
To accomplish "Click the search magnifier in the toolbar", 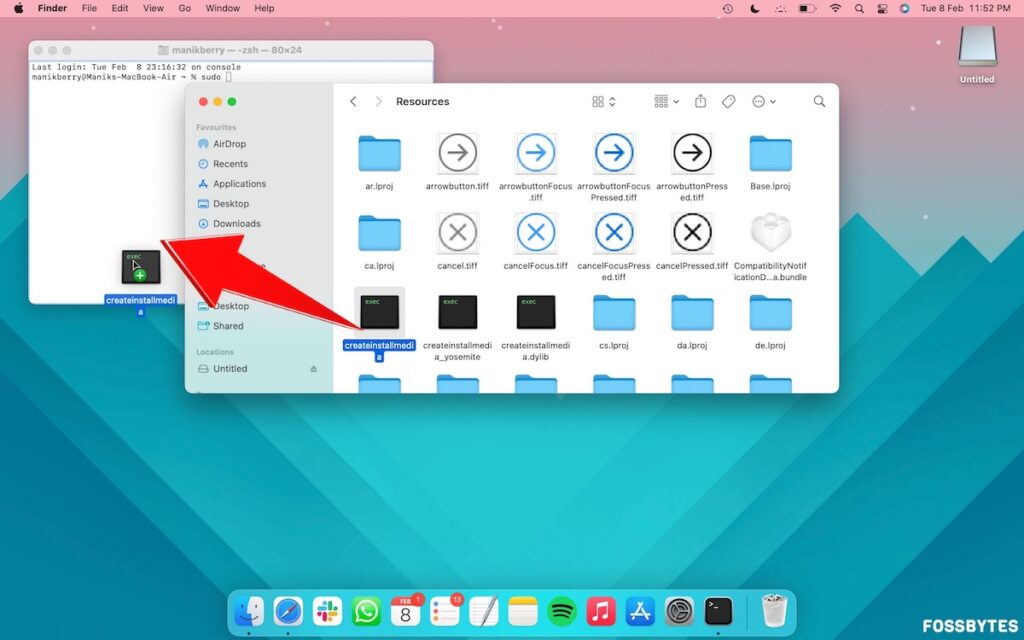I will click(819, 101).
